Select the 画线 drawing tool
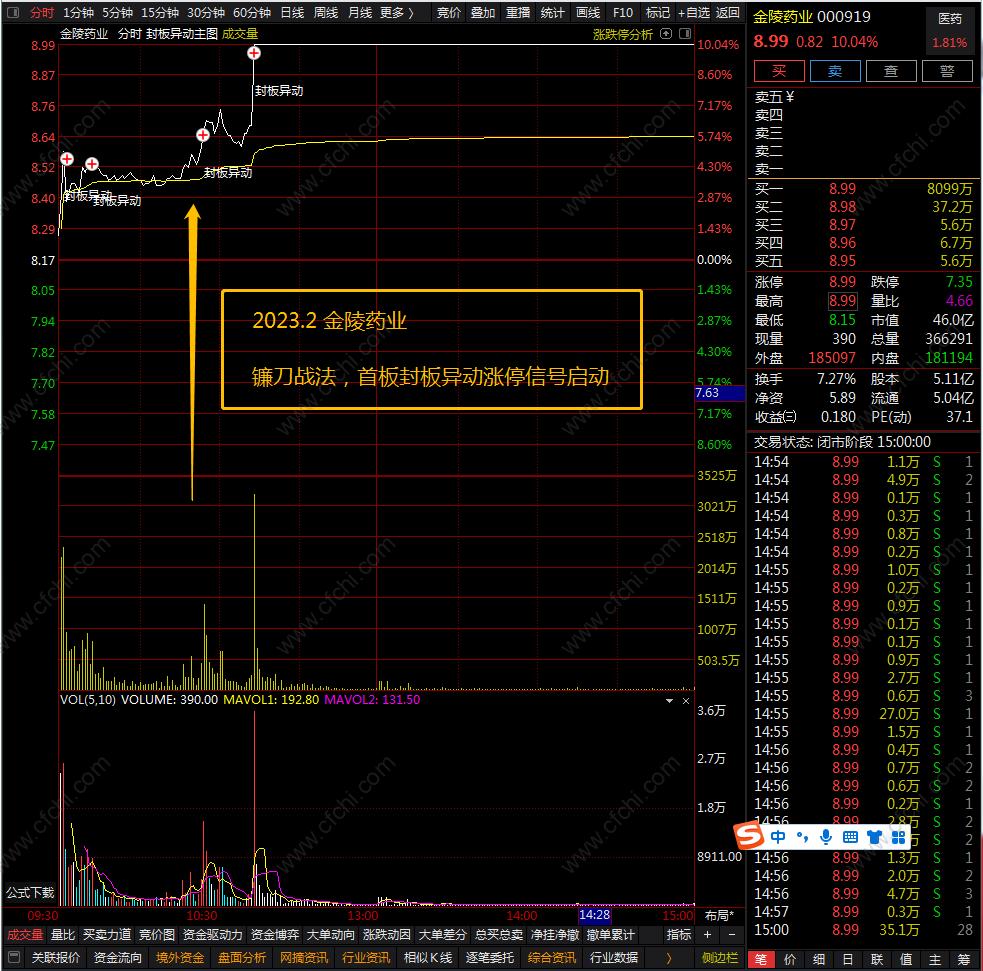The width and height of the screenshot is (983, 971). point(587,13)
